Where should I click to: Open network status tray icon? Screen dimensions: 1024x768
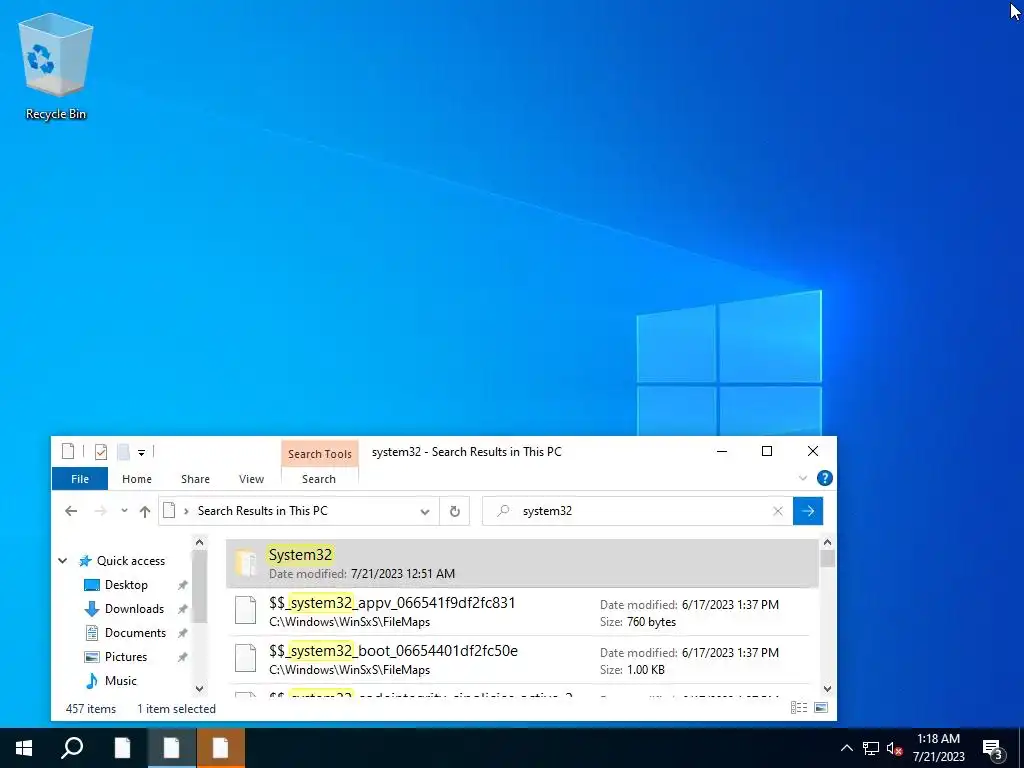tap(871, 748)
